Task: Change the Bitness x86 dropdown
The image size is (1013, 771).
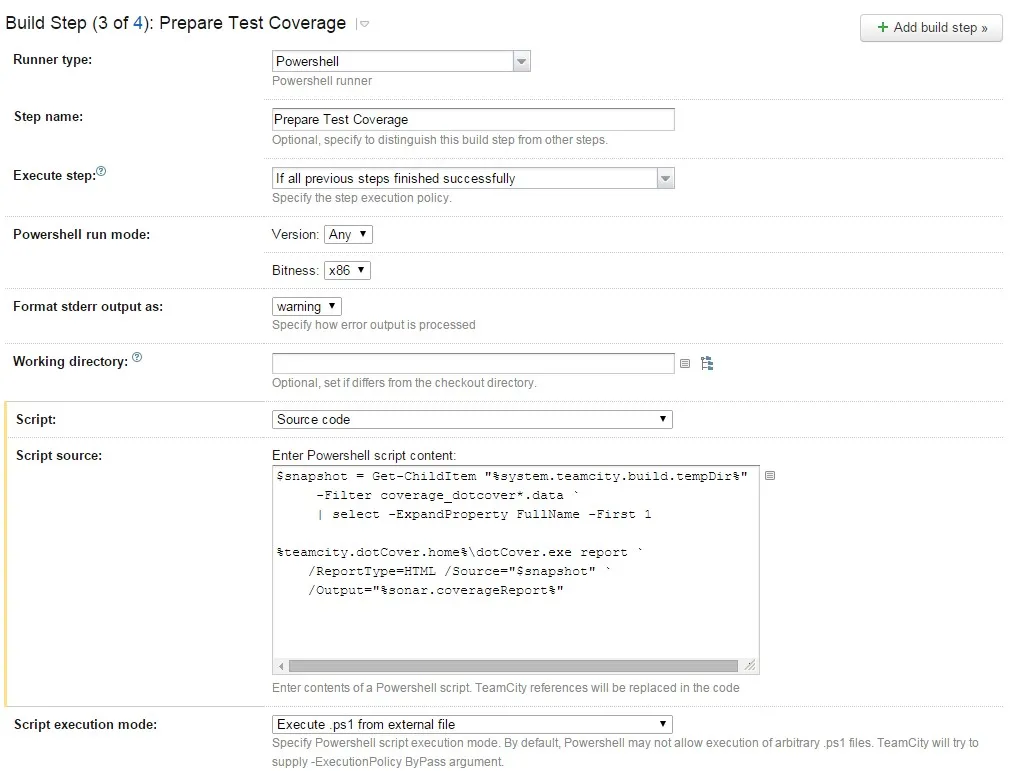Action: click(348, 270)
